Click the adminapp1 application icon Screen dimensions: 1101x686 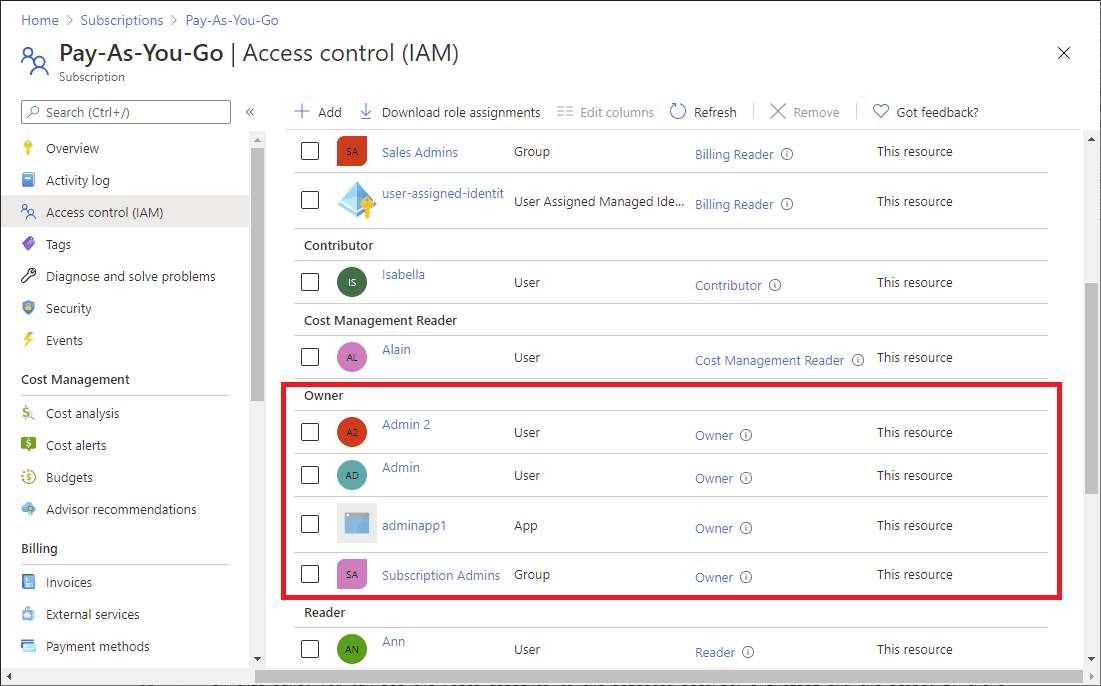click(357, 523)
